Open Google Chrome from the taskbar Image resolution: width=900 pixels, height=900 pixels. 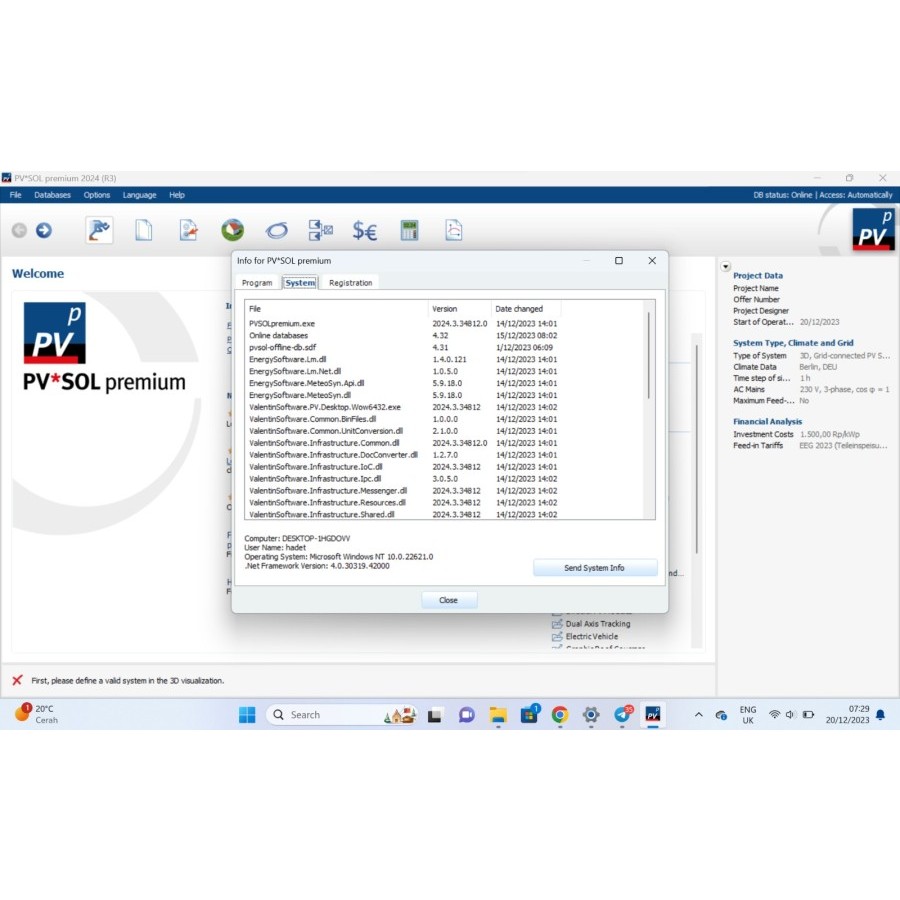pyautogui.click(x=560, y=715)
